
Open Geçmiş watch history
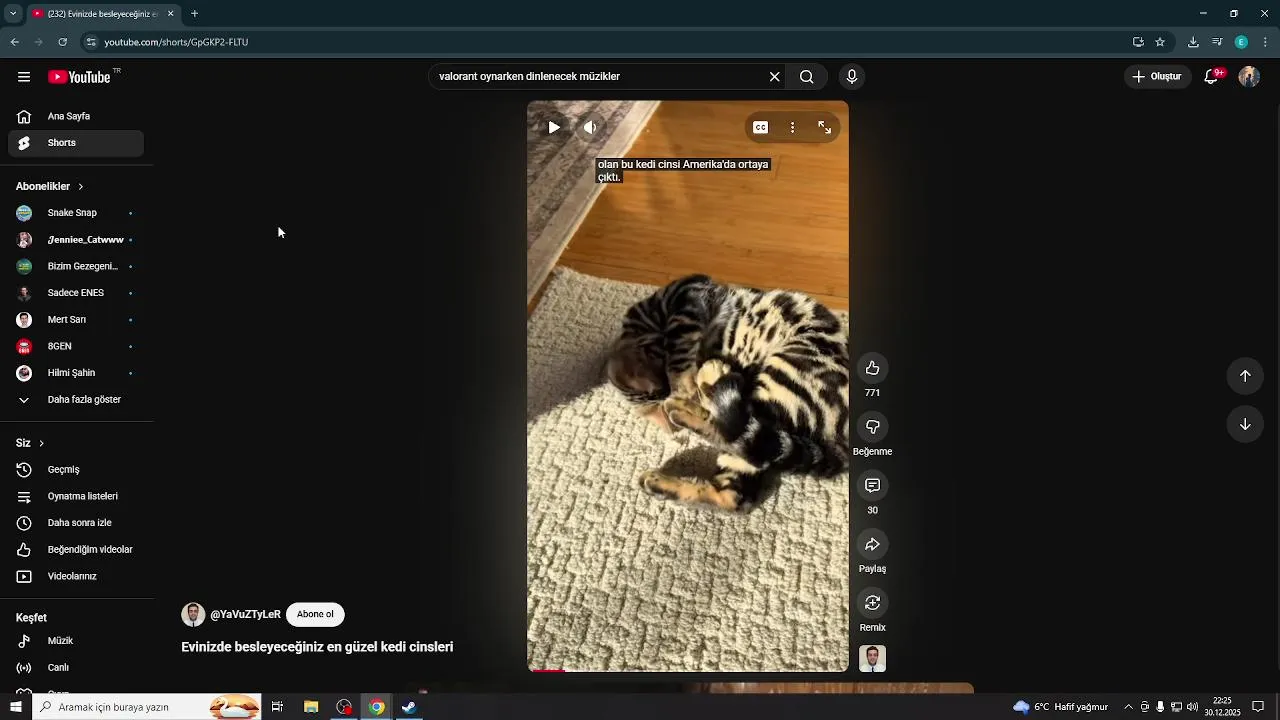tap(76, 470)
